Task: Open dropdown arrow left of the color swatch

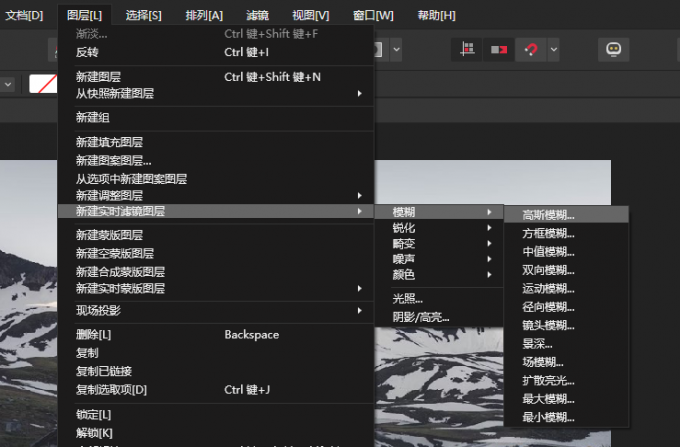Action: coord(8,84)
